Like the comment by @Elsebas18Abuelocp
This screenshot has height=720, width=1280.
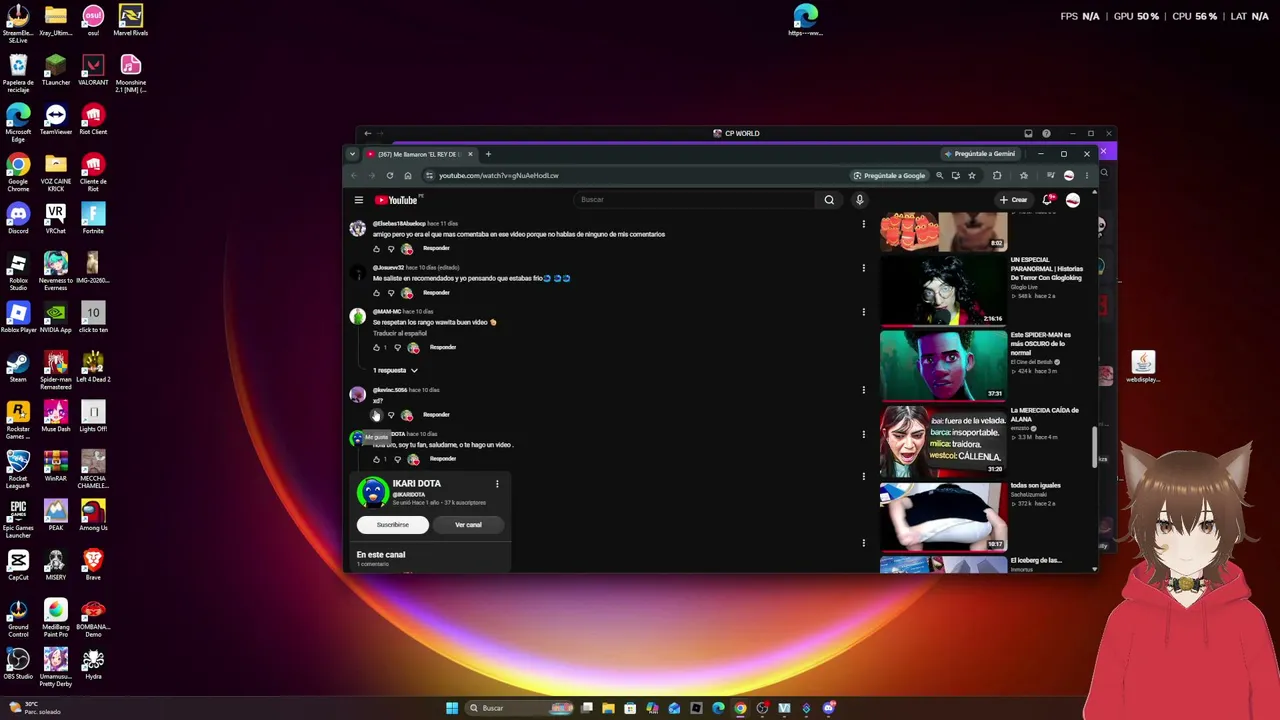tap(376, 249)
